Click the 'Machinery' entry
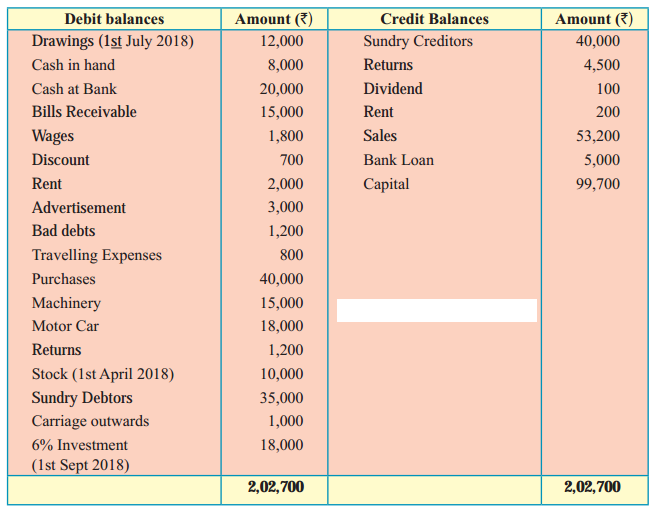 pos(66,303)
